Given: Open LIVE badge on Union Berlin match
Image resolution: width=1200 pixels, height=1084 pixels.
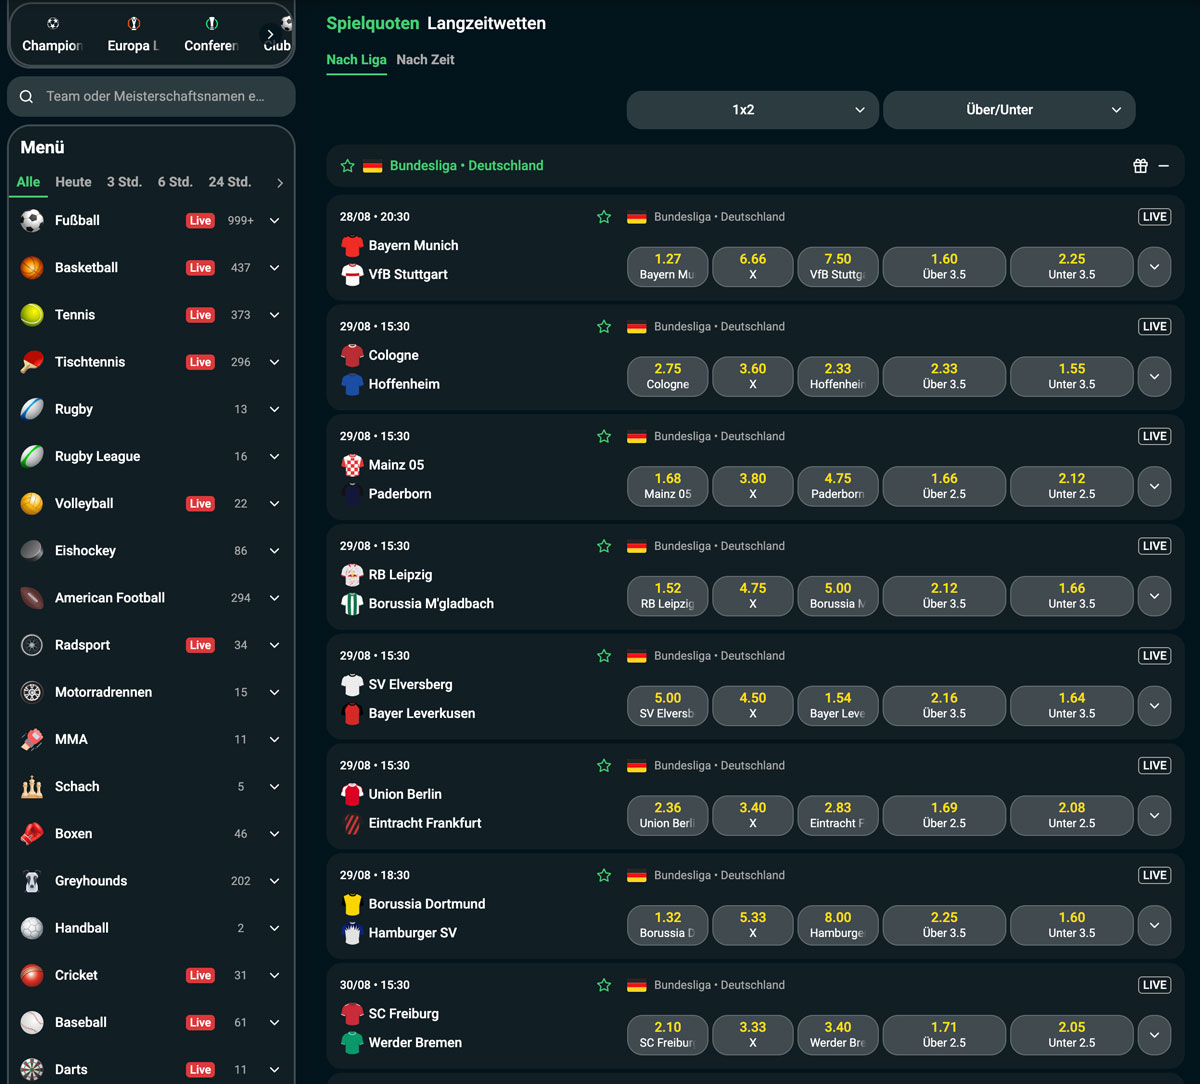Looking at the screenshot, I should 1155,766.
